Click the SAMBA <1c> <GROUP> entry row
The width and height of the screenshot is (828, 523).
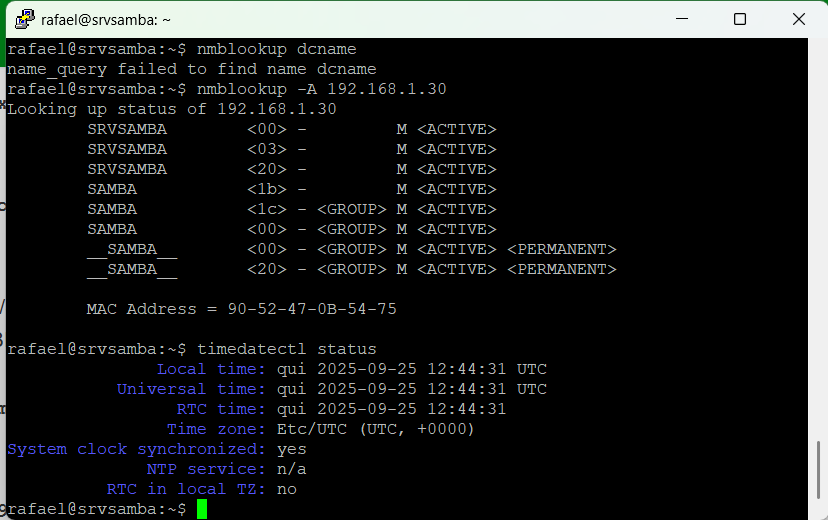tap(290, 209)
